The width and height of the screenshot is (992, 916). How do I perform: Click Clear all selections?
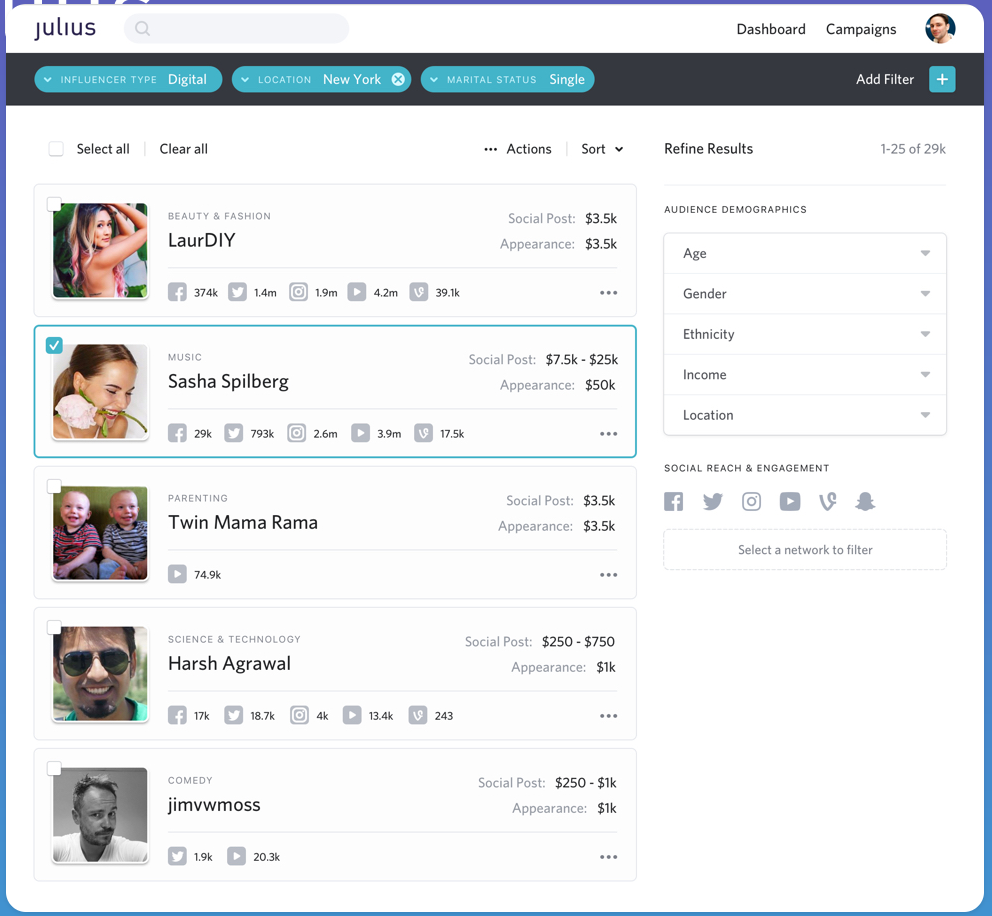(183, 149)
